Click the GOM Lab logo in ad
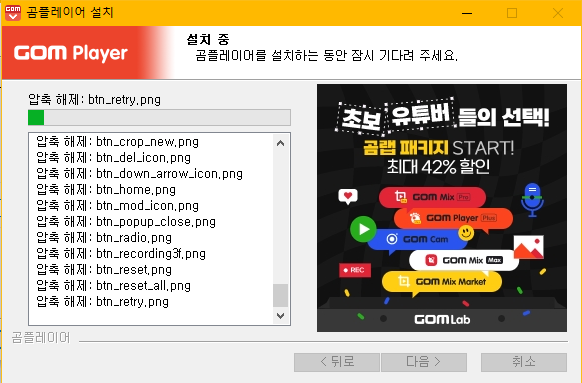The image size is (582, 383). (442, 319)
